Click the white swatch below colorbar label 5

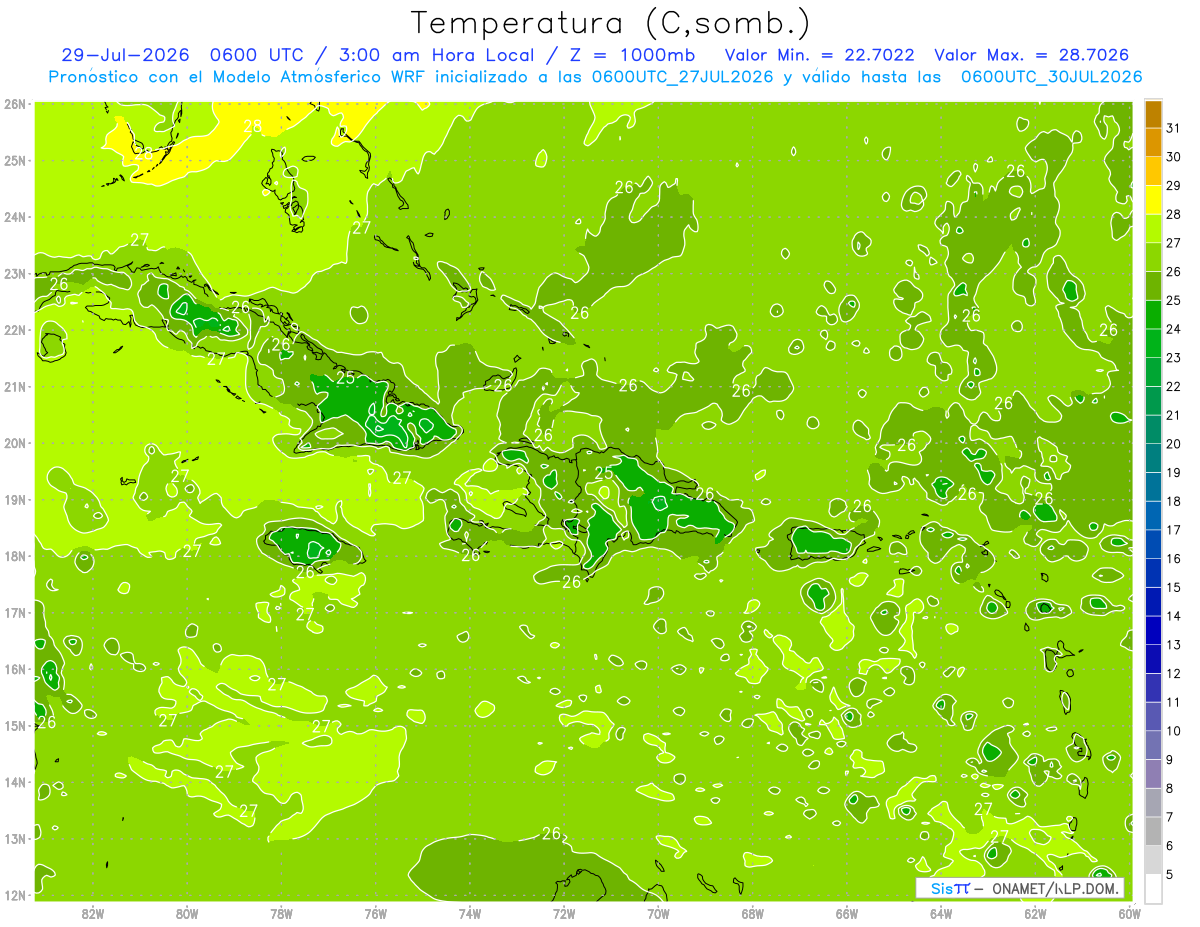pos(1153,888)
